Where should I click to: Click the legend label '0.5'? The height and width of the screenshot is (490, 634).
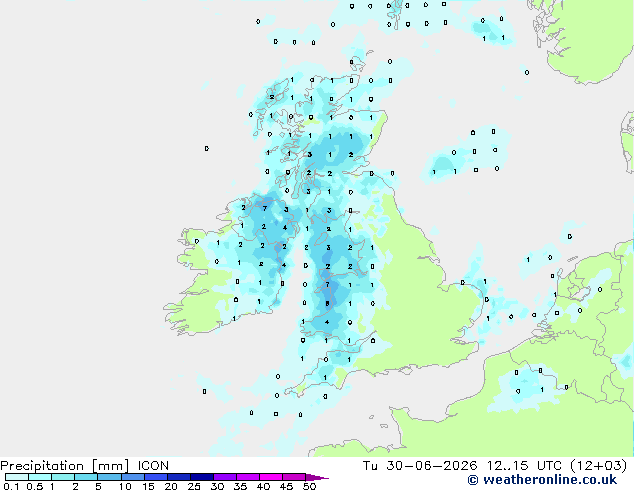tap(35, 486)
